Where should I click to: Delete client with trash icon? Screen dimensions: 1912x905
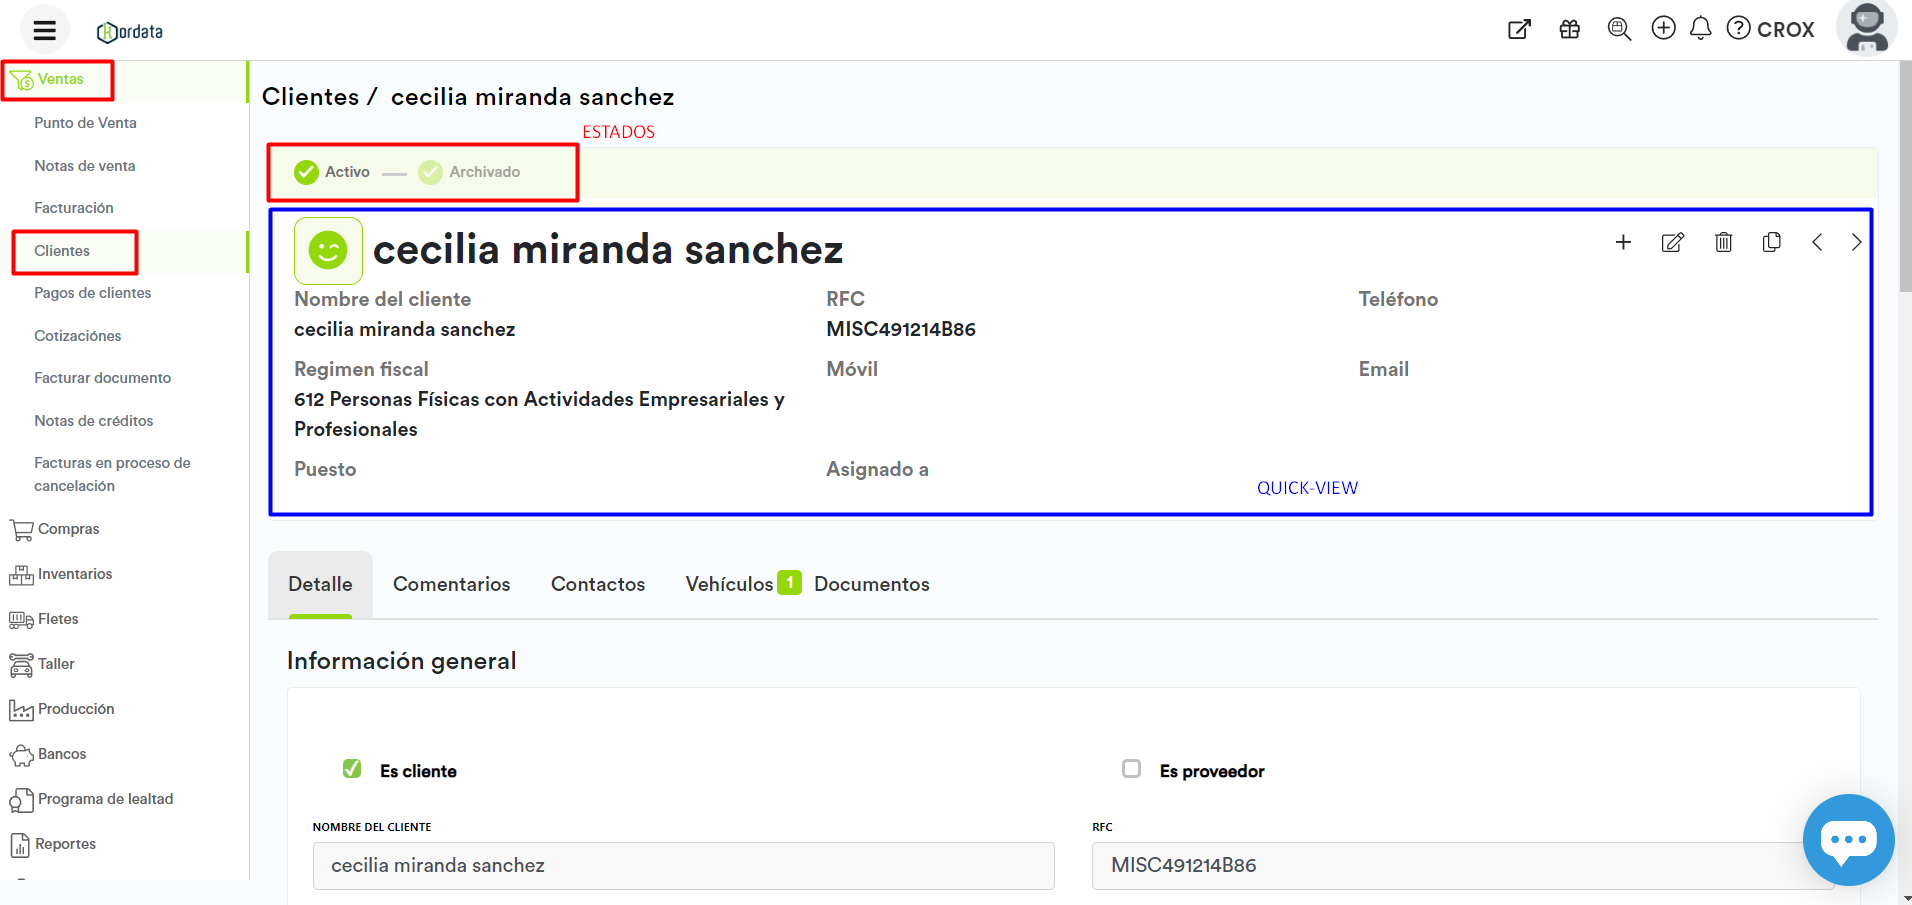click(1723, 242)
